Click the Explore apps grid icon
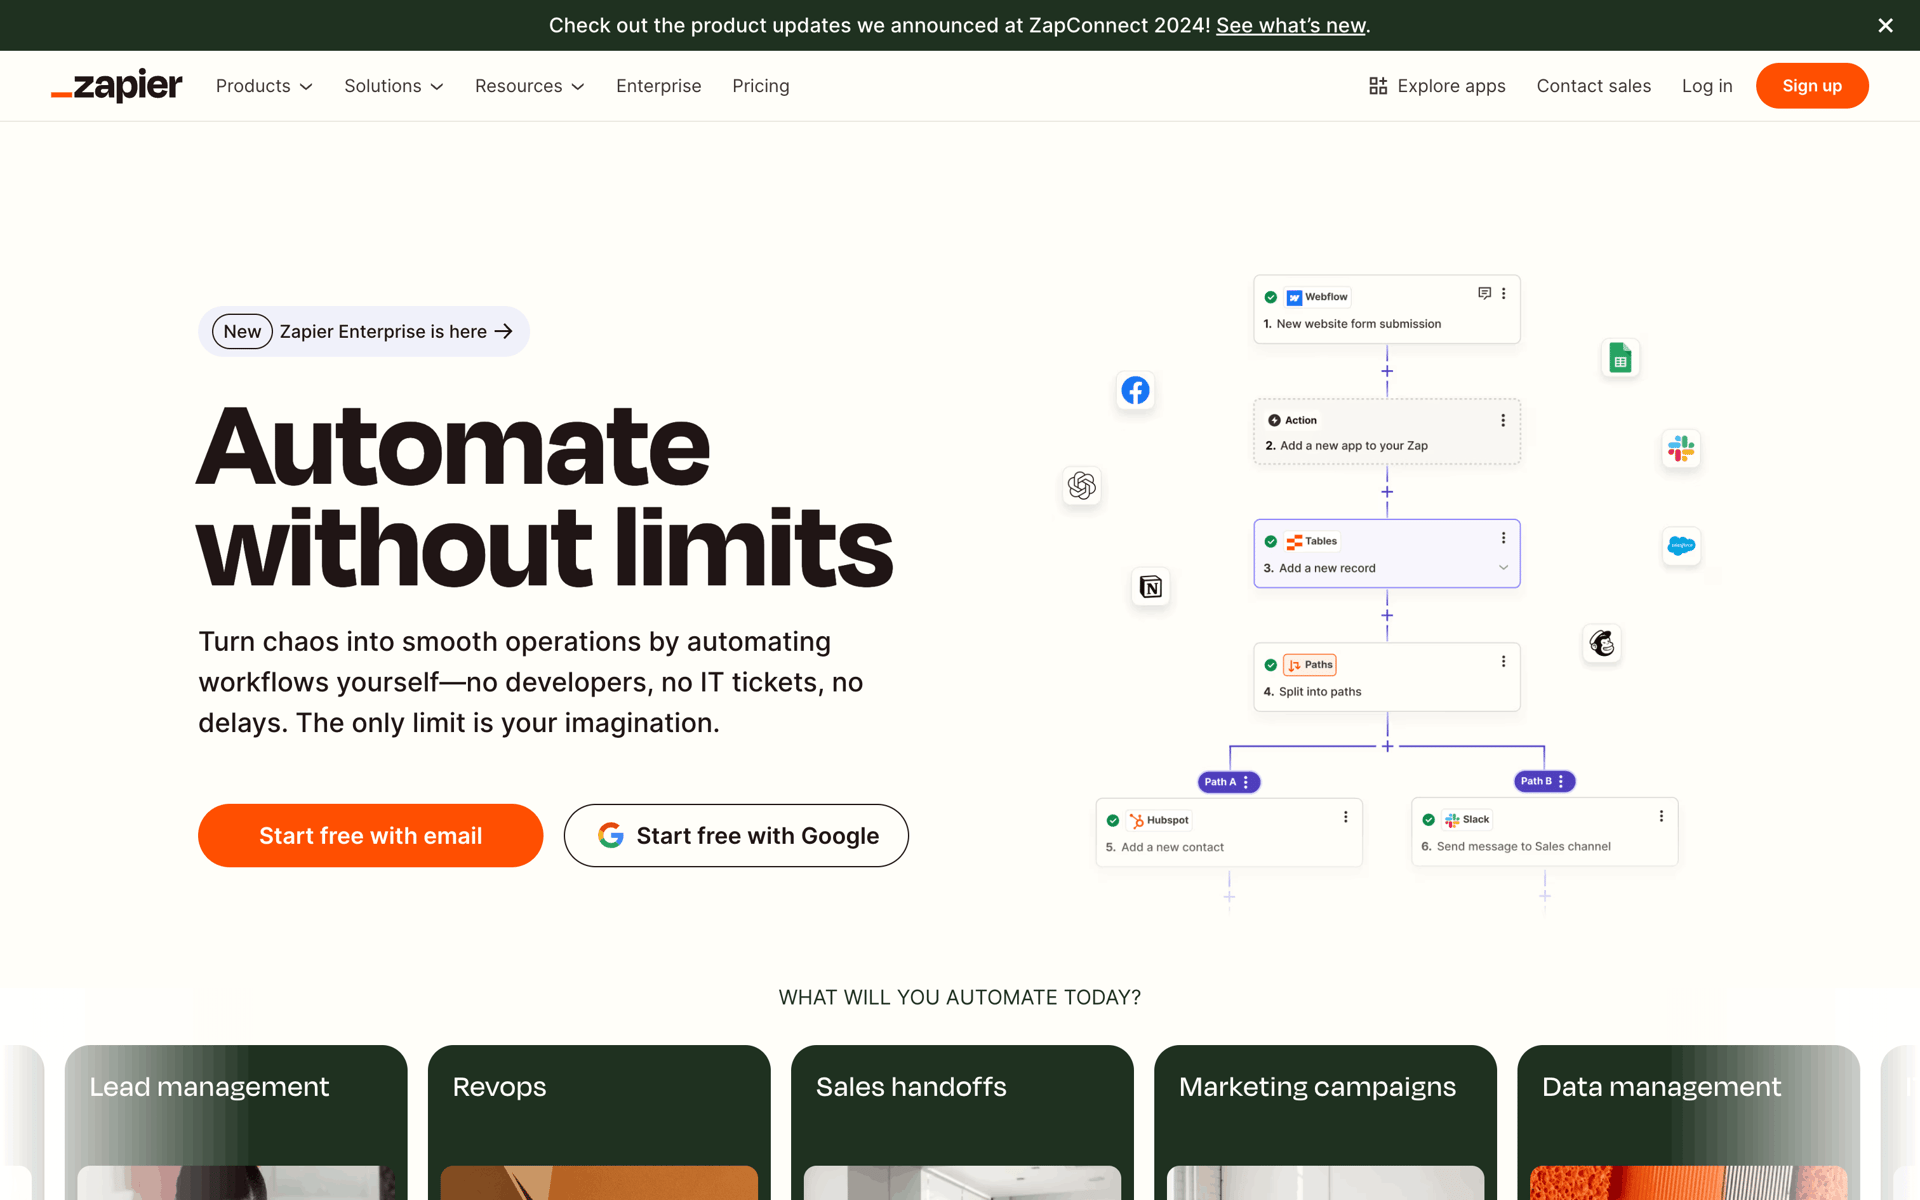This screenshot has width=1920, height=1200. coord(1378,86)
